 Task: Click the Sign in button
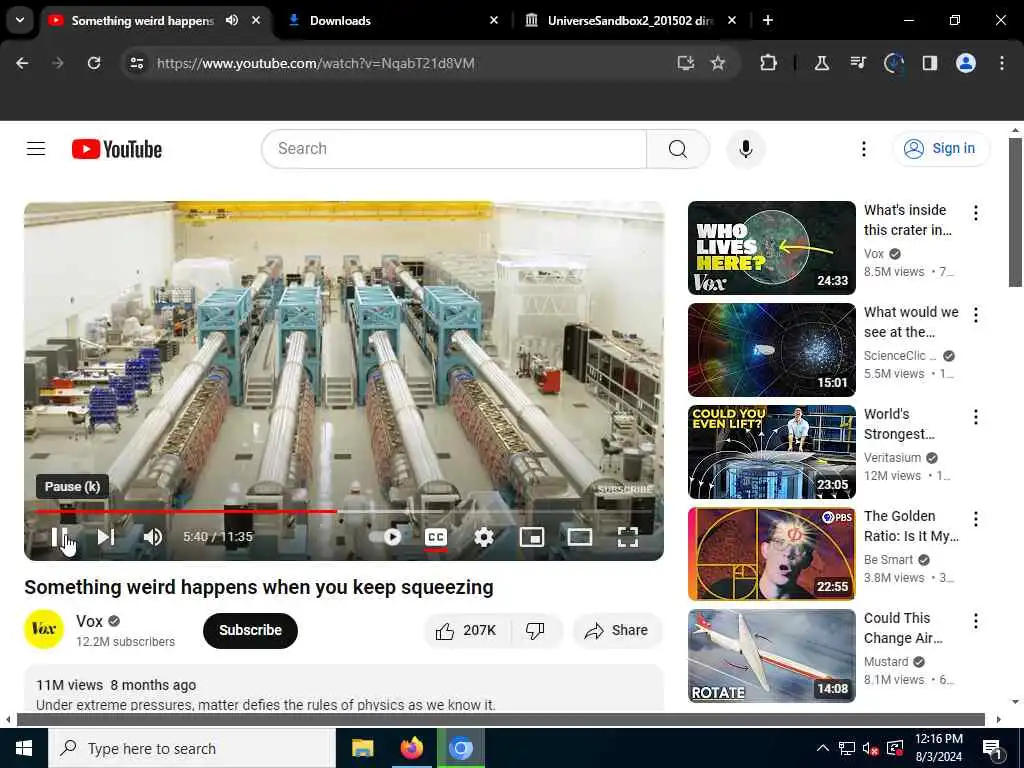(941, 149)
